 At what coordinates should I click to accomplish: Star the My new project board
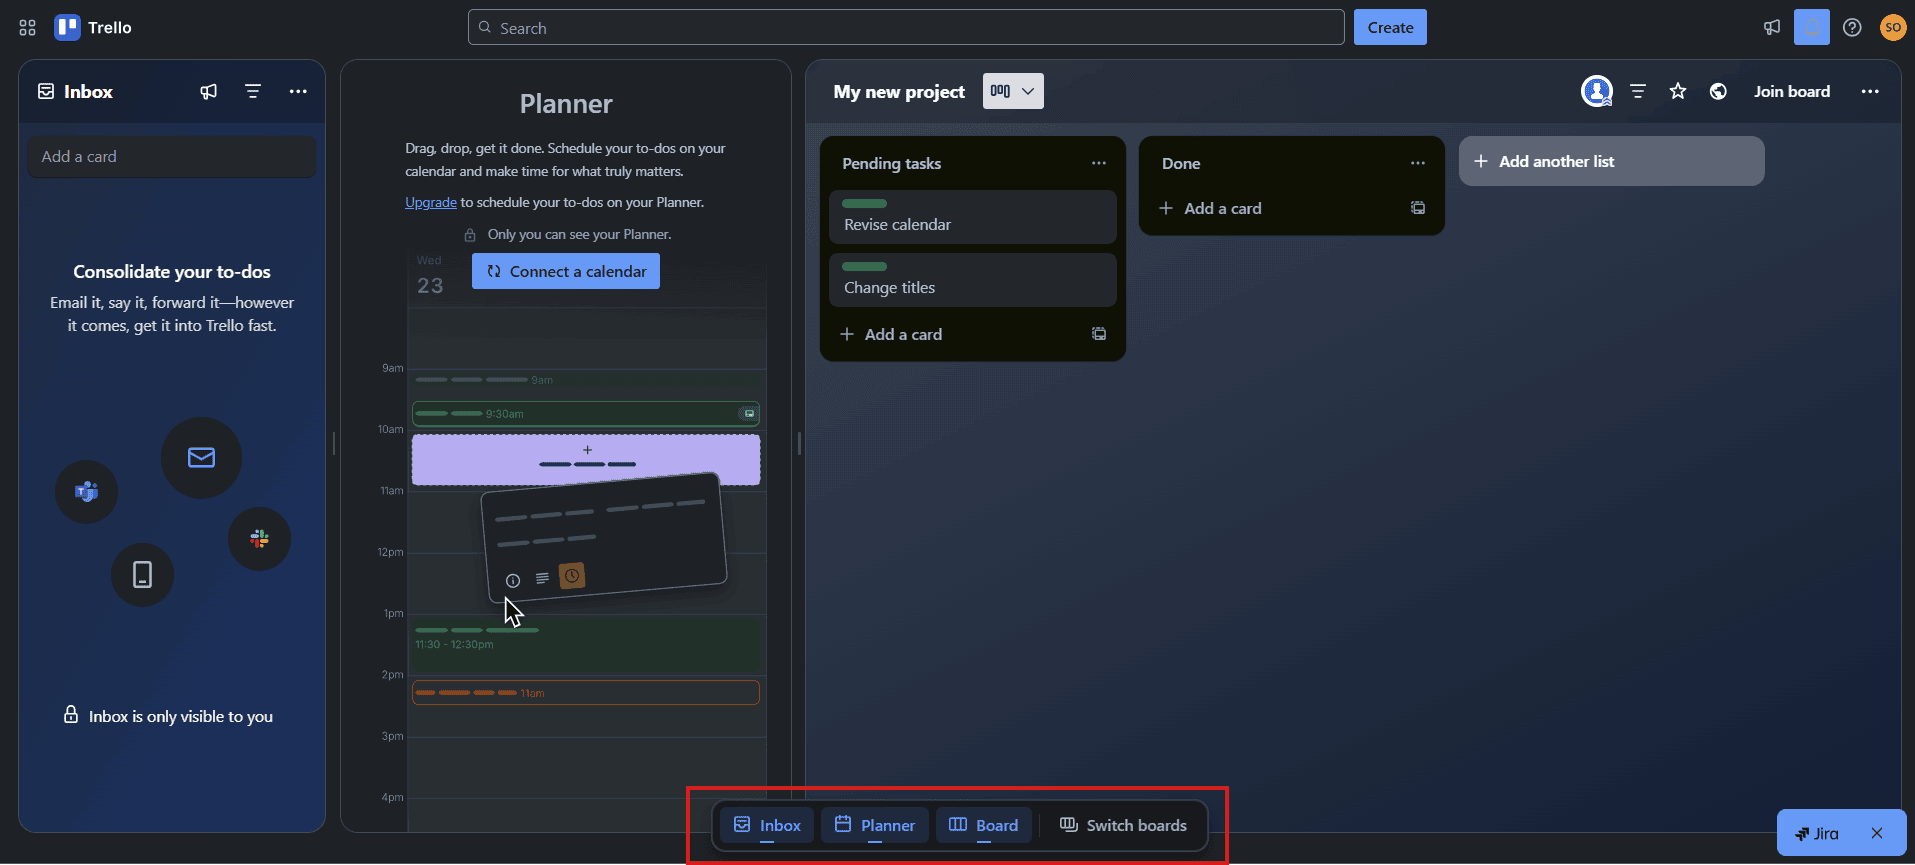[x=1678, y=91]
